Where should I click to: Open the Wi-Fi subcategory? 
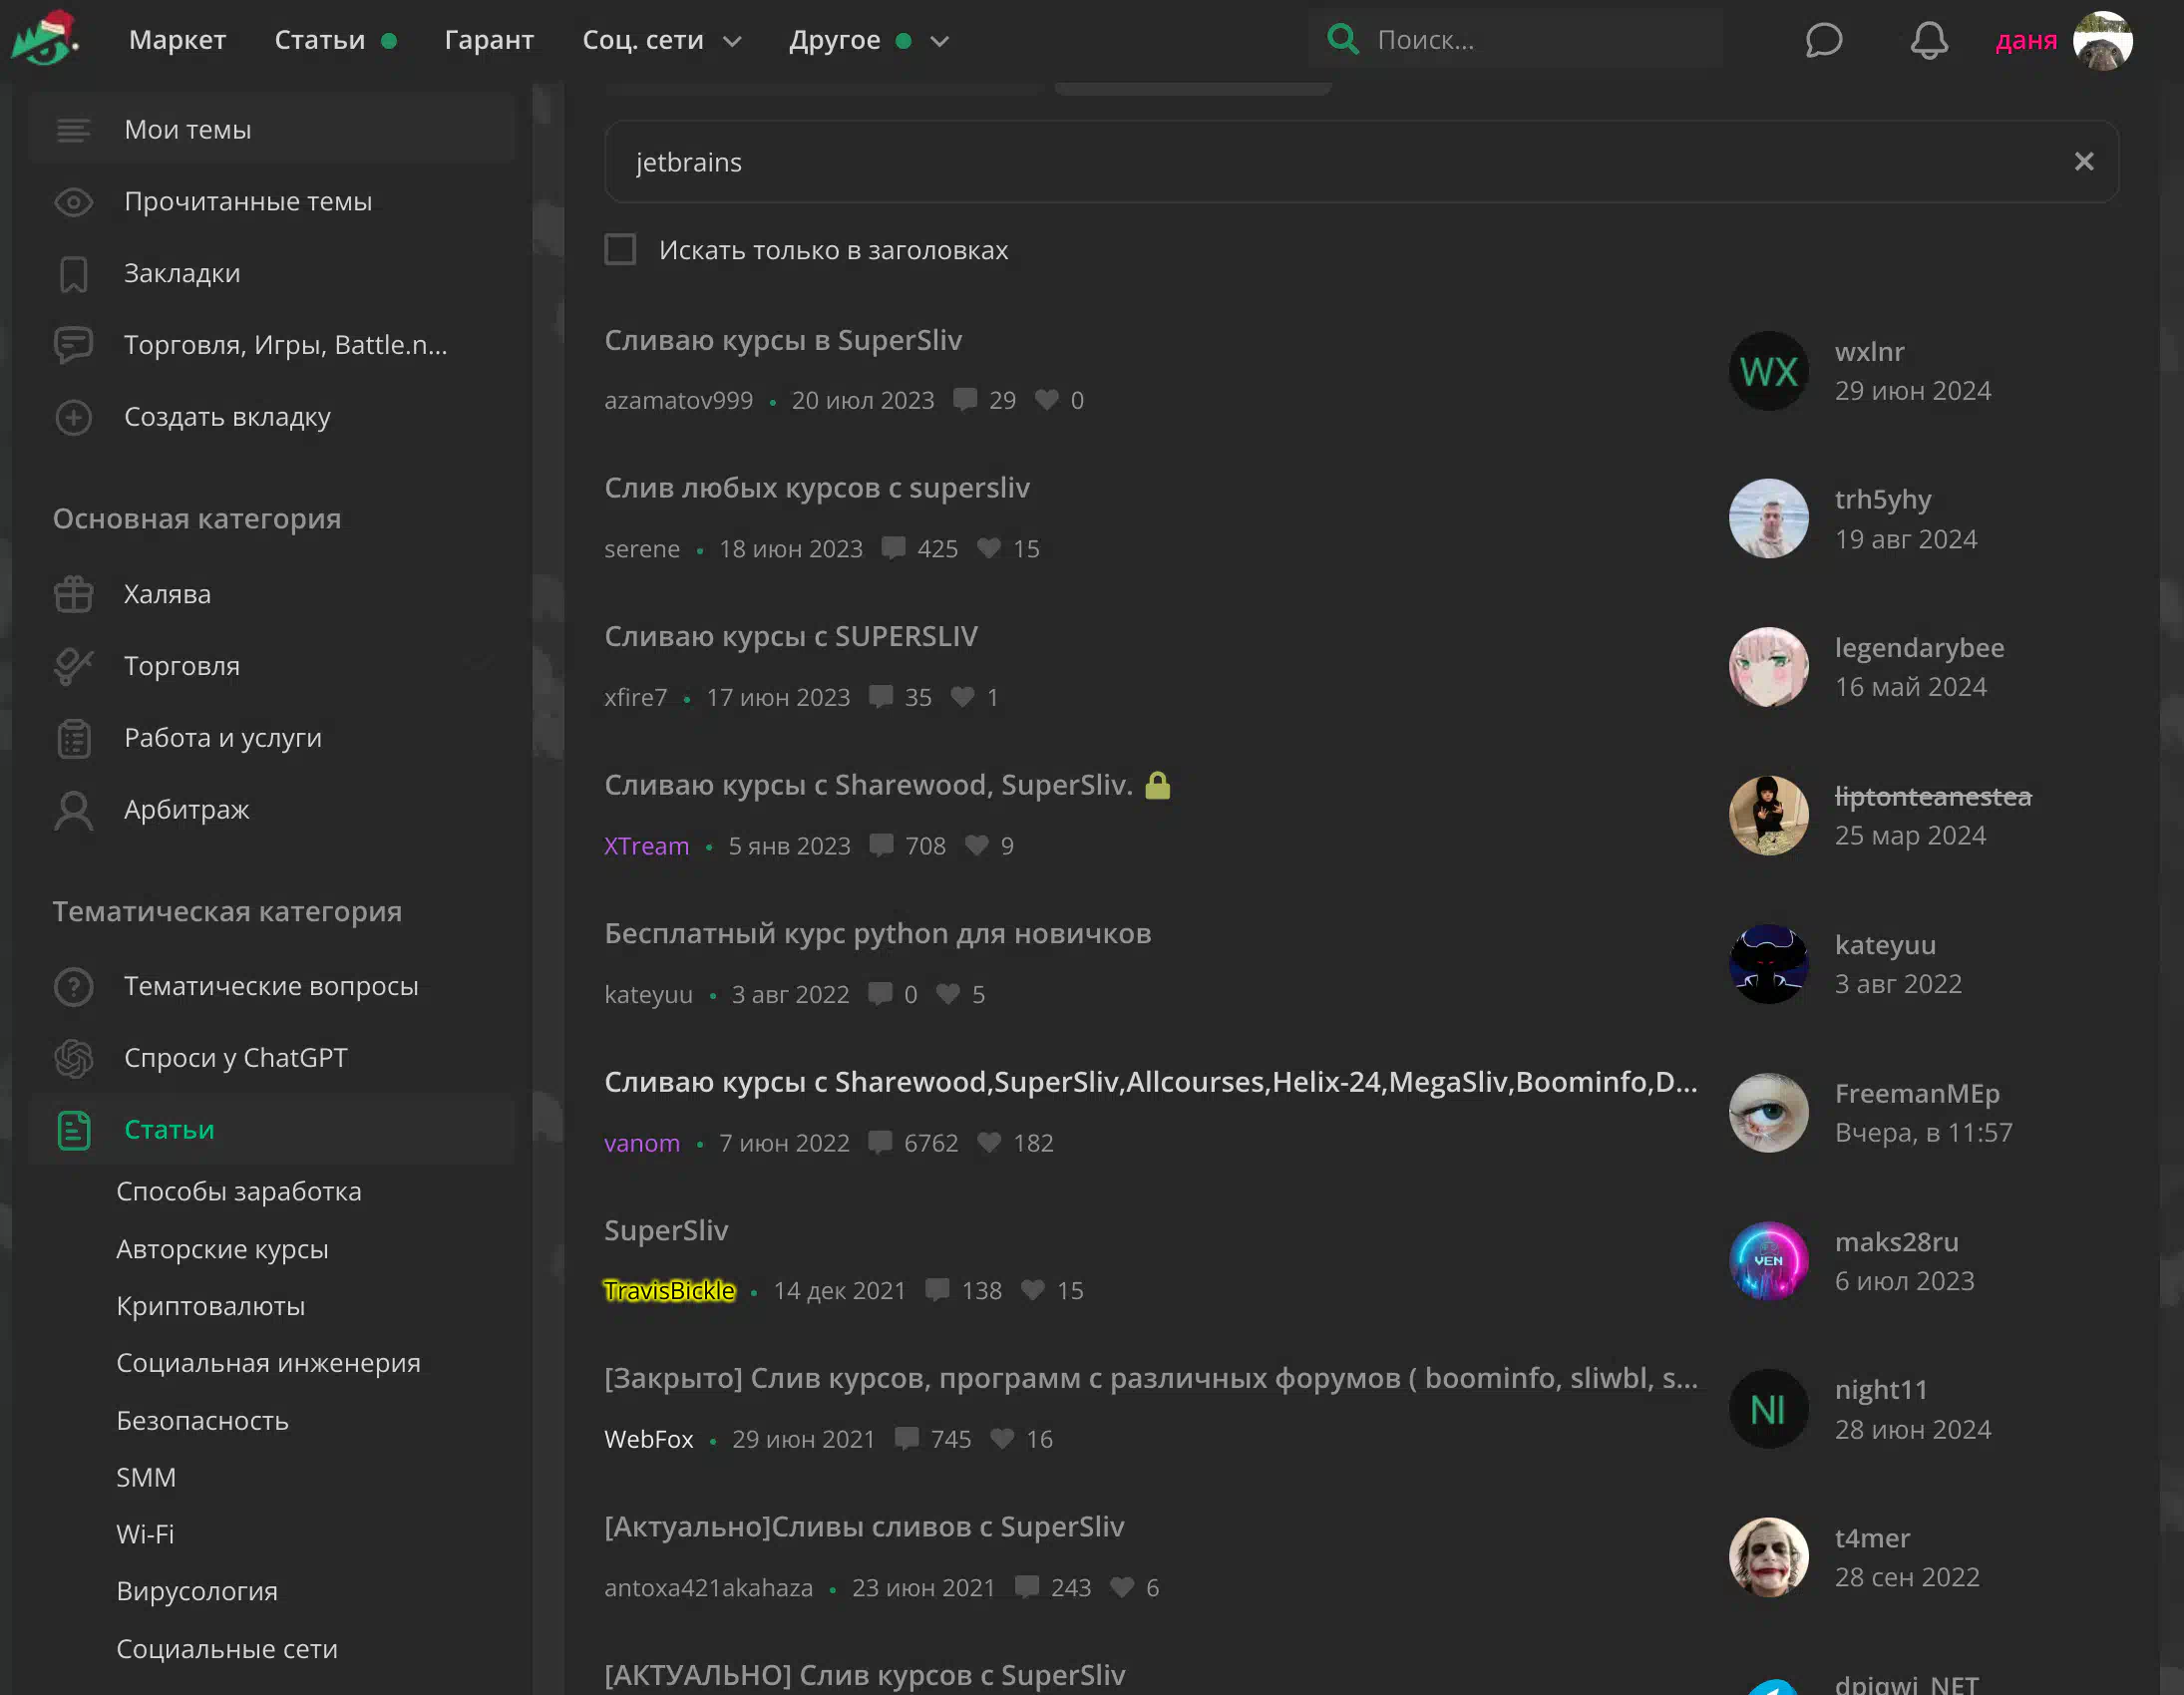click(x=145, y=1534)
